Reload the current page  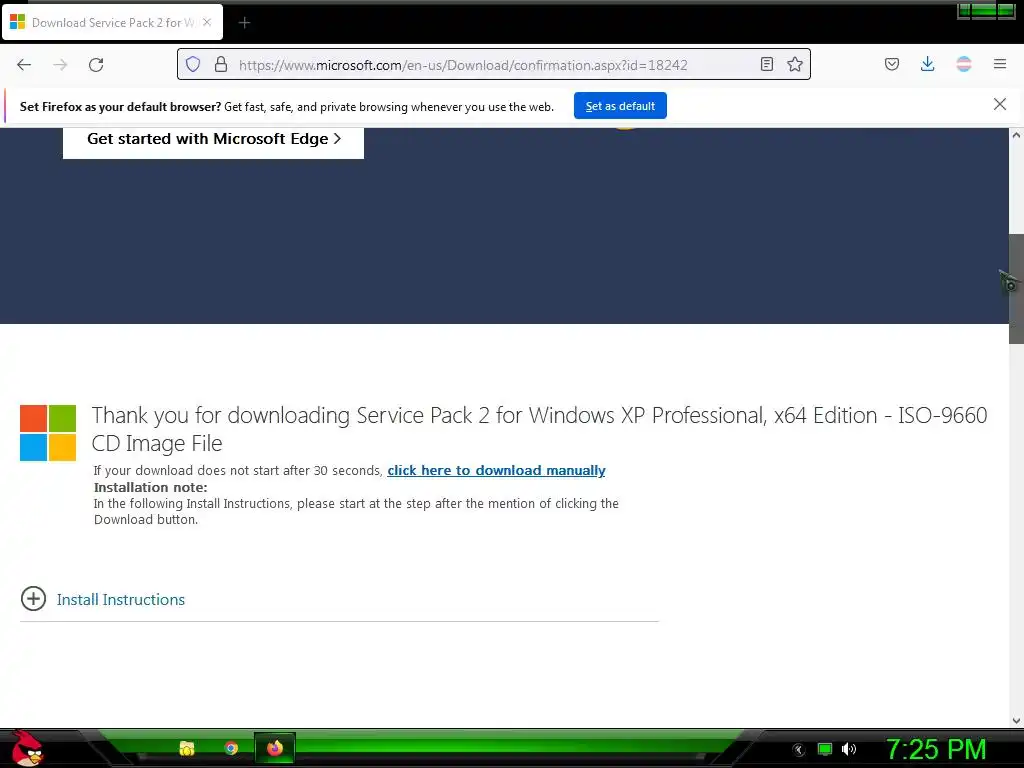tap(96, 65)
